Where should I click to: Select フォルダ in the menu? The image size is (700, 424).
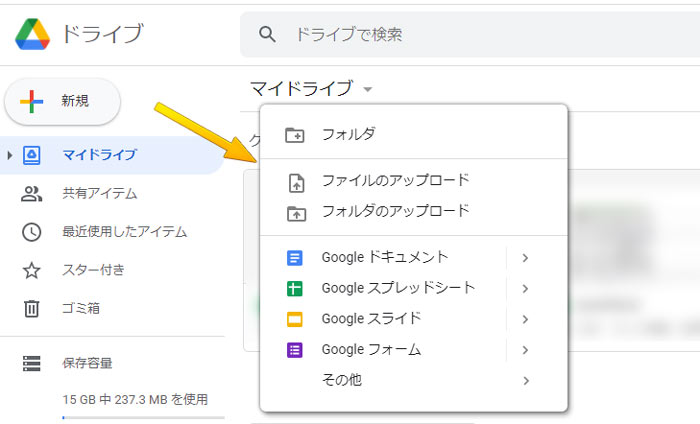click(413, 134)
